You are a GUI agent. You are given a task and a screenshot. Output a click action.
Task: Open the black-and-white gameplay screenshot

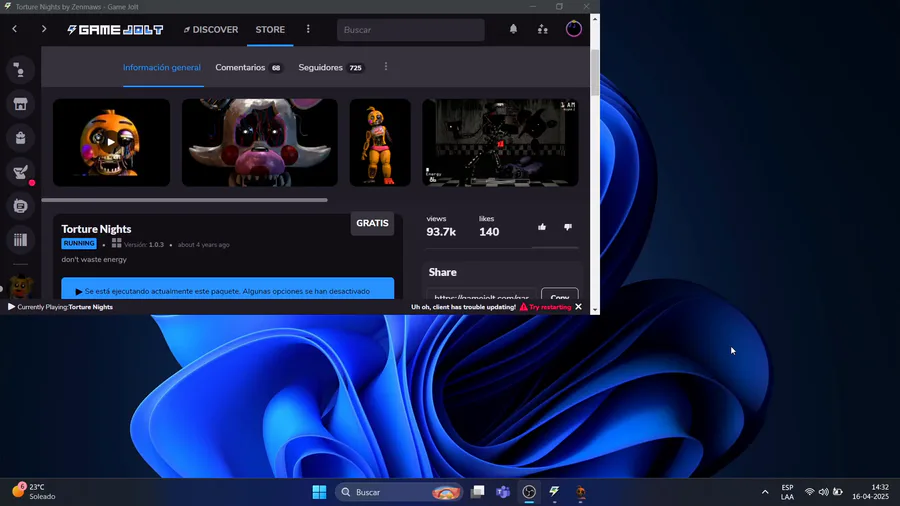tap(501, 142)
